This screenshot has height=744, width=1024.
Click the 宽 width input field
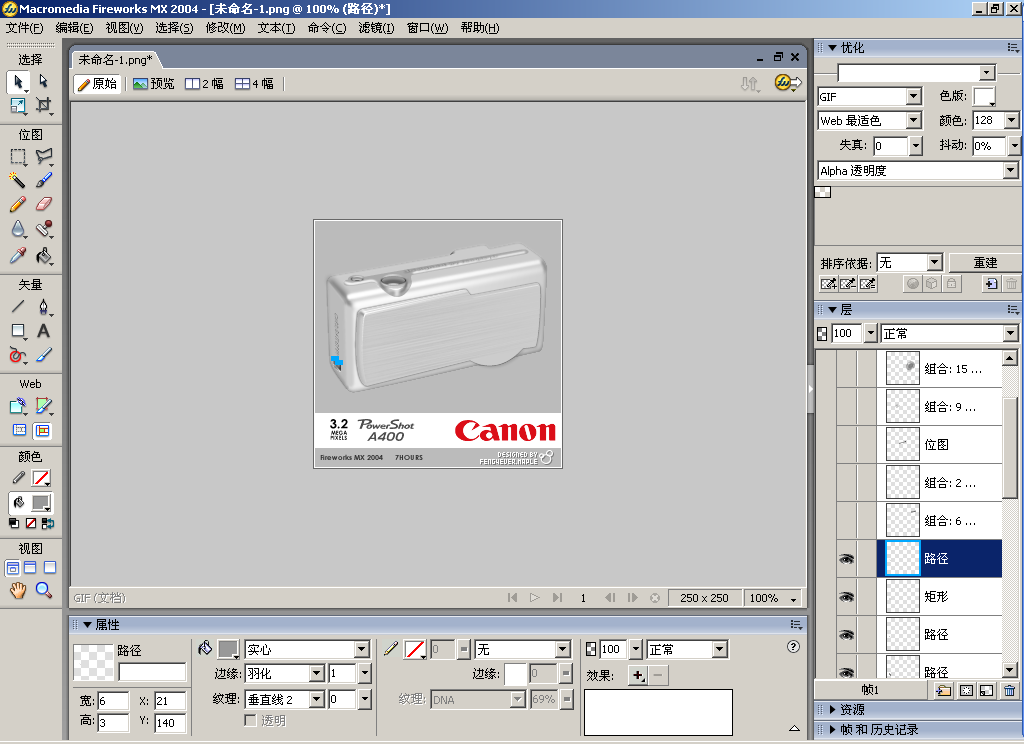click(x=113, y=701)
